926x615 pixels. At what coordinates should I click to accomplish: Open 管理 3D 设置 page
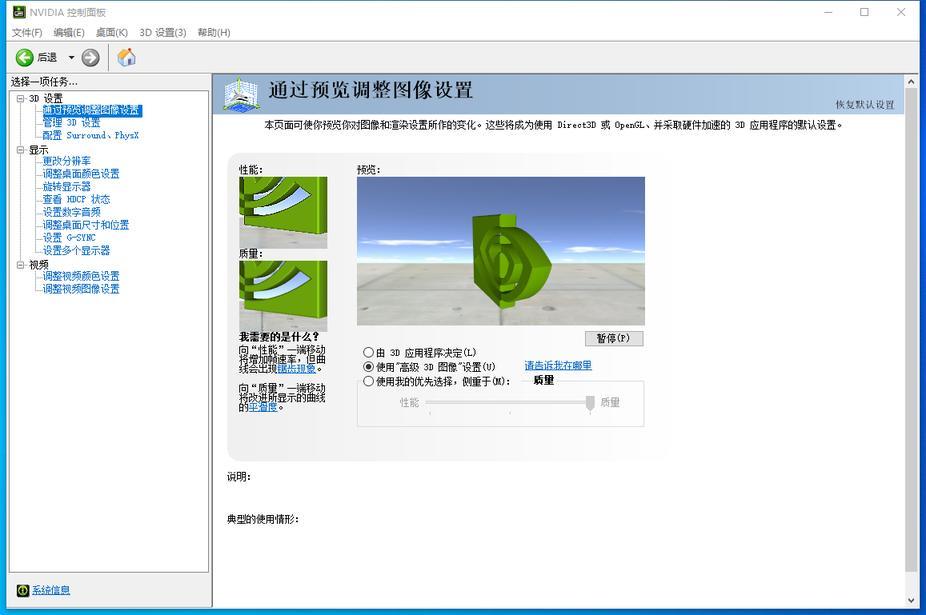tap(71, 123)
